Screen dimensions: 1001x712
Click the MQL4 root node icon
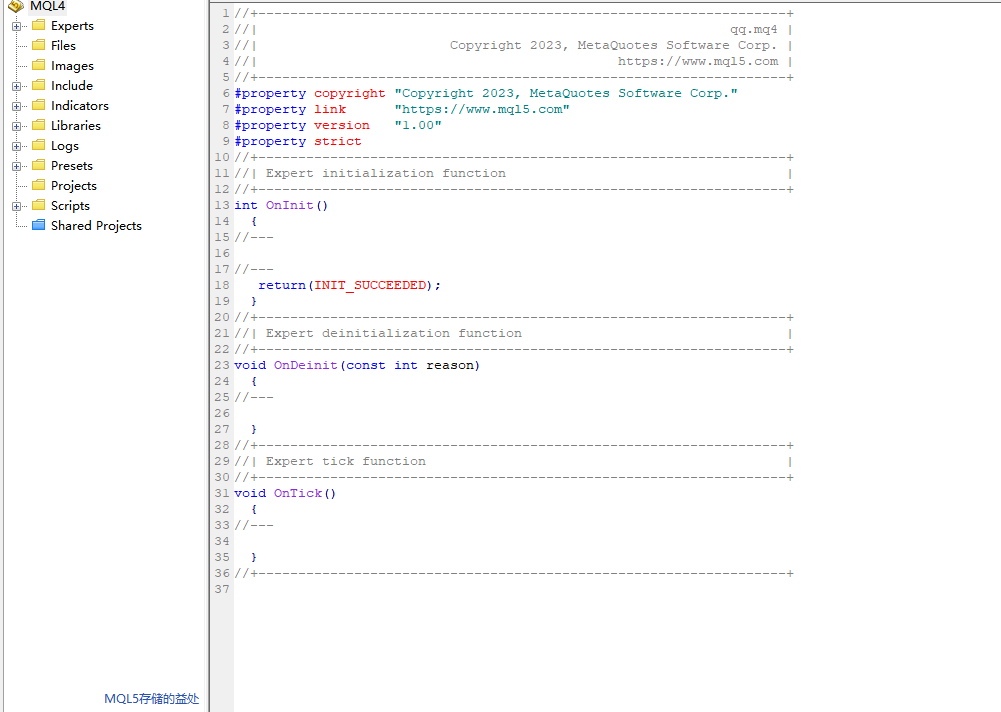(x=15, y=6)
